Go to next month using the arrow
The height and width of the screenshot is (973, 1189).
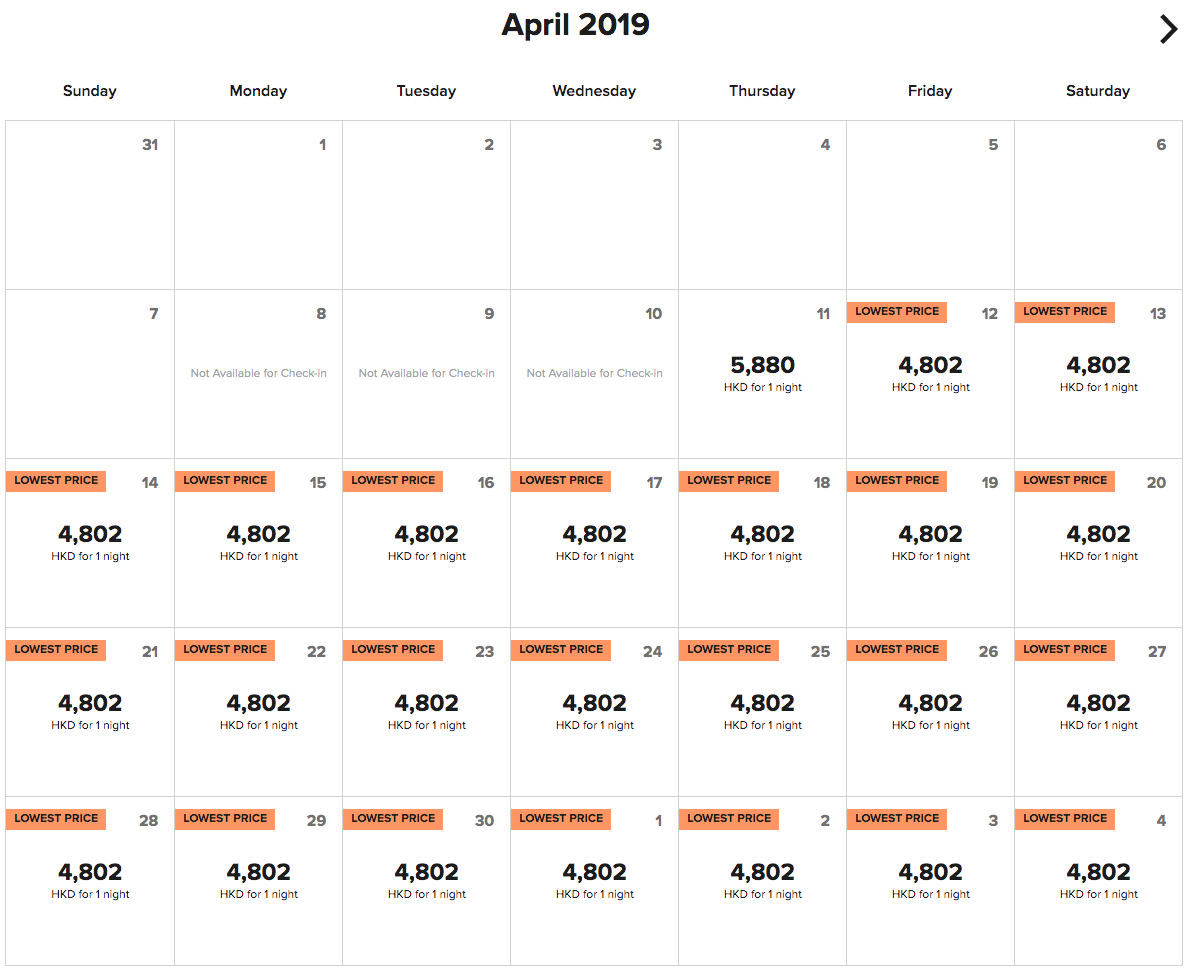[x=1168, y=30]
